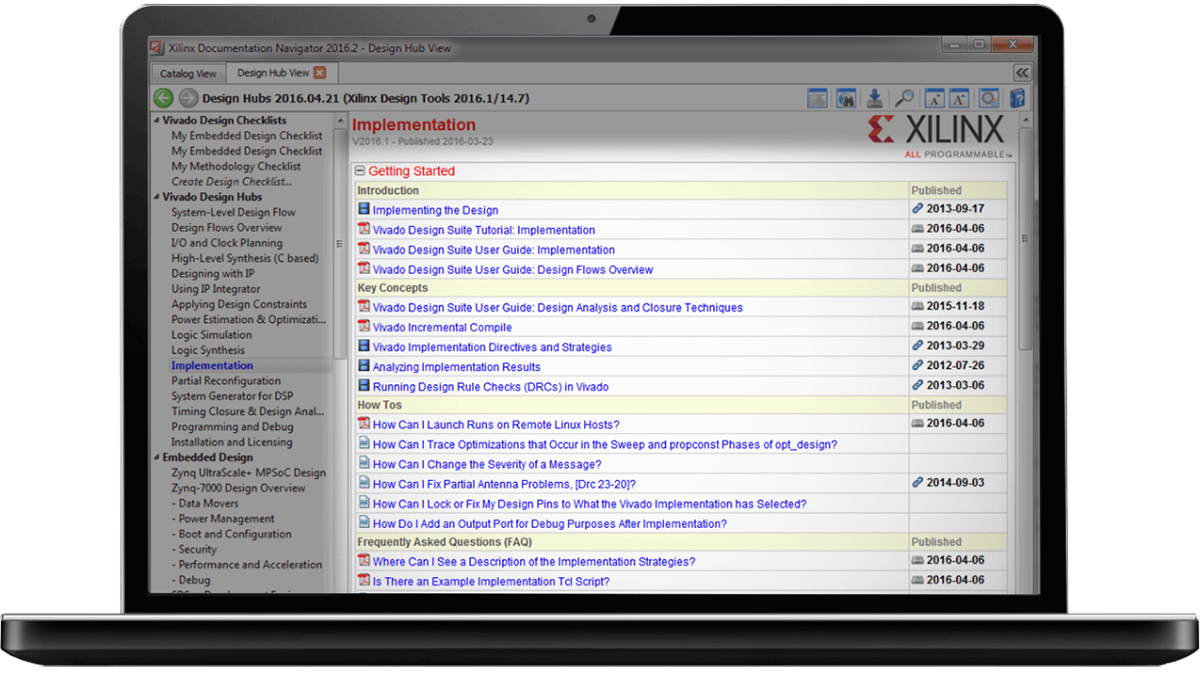Click the link icon next to 2013-09-17

pos(918,209)
